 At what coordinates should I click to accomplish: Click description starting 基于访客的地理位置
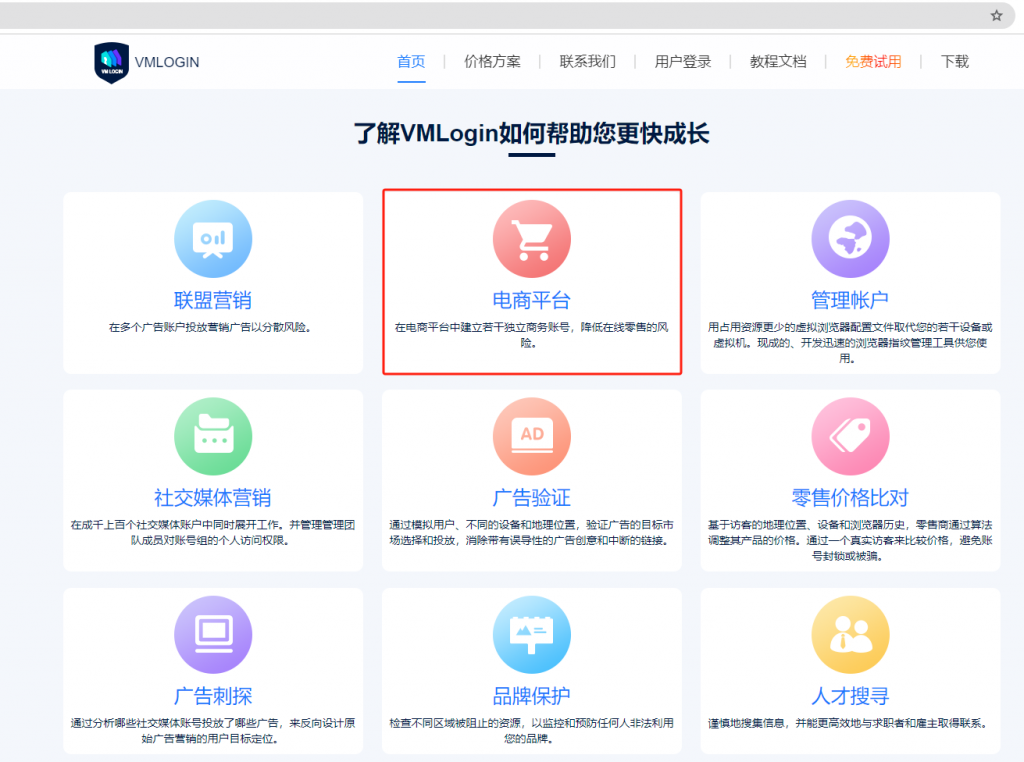click(x=850, y=540)
